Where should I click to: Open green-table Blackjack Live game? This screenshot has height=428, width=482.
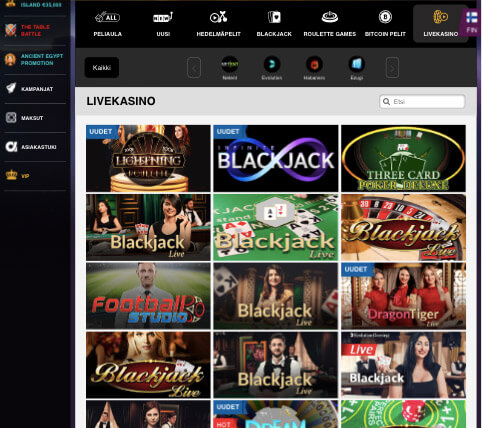[276, 227]
